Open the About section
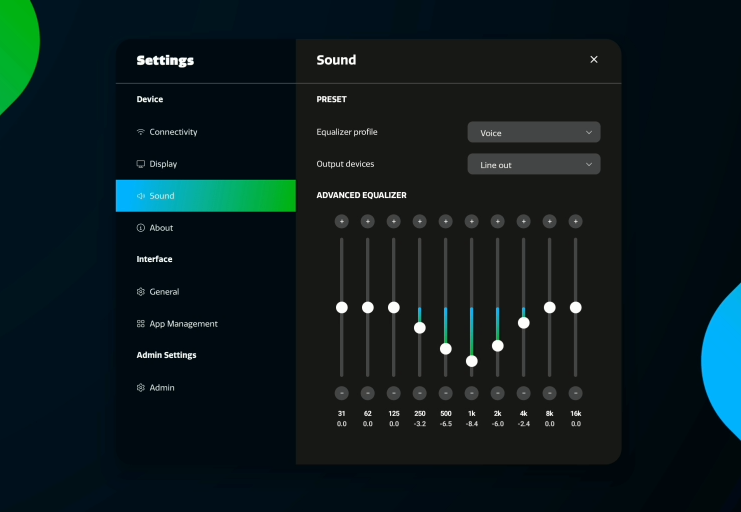 coord(206,228)
